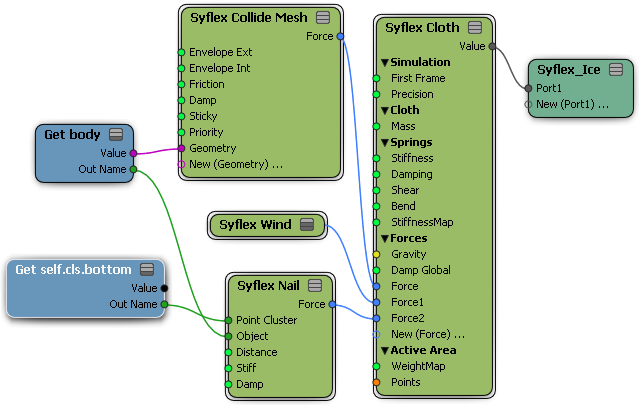This screenshot has height=405, width=639.
Task: Click the Force output port on Syflex Collide Mesh
Action: point(340,36)
